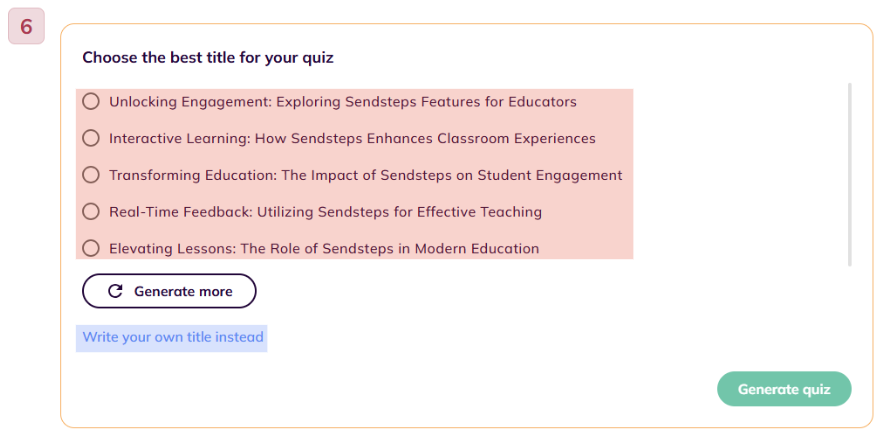Click the green Generate quiz button
Screen dimensions: 882x439
784,389
